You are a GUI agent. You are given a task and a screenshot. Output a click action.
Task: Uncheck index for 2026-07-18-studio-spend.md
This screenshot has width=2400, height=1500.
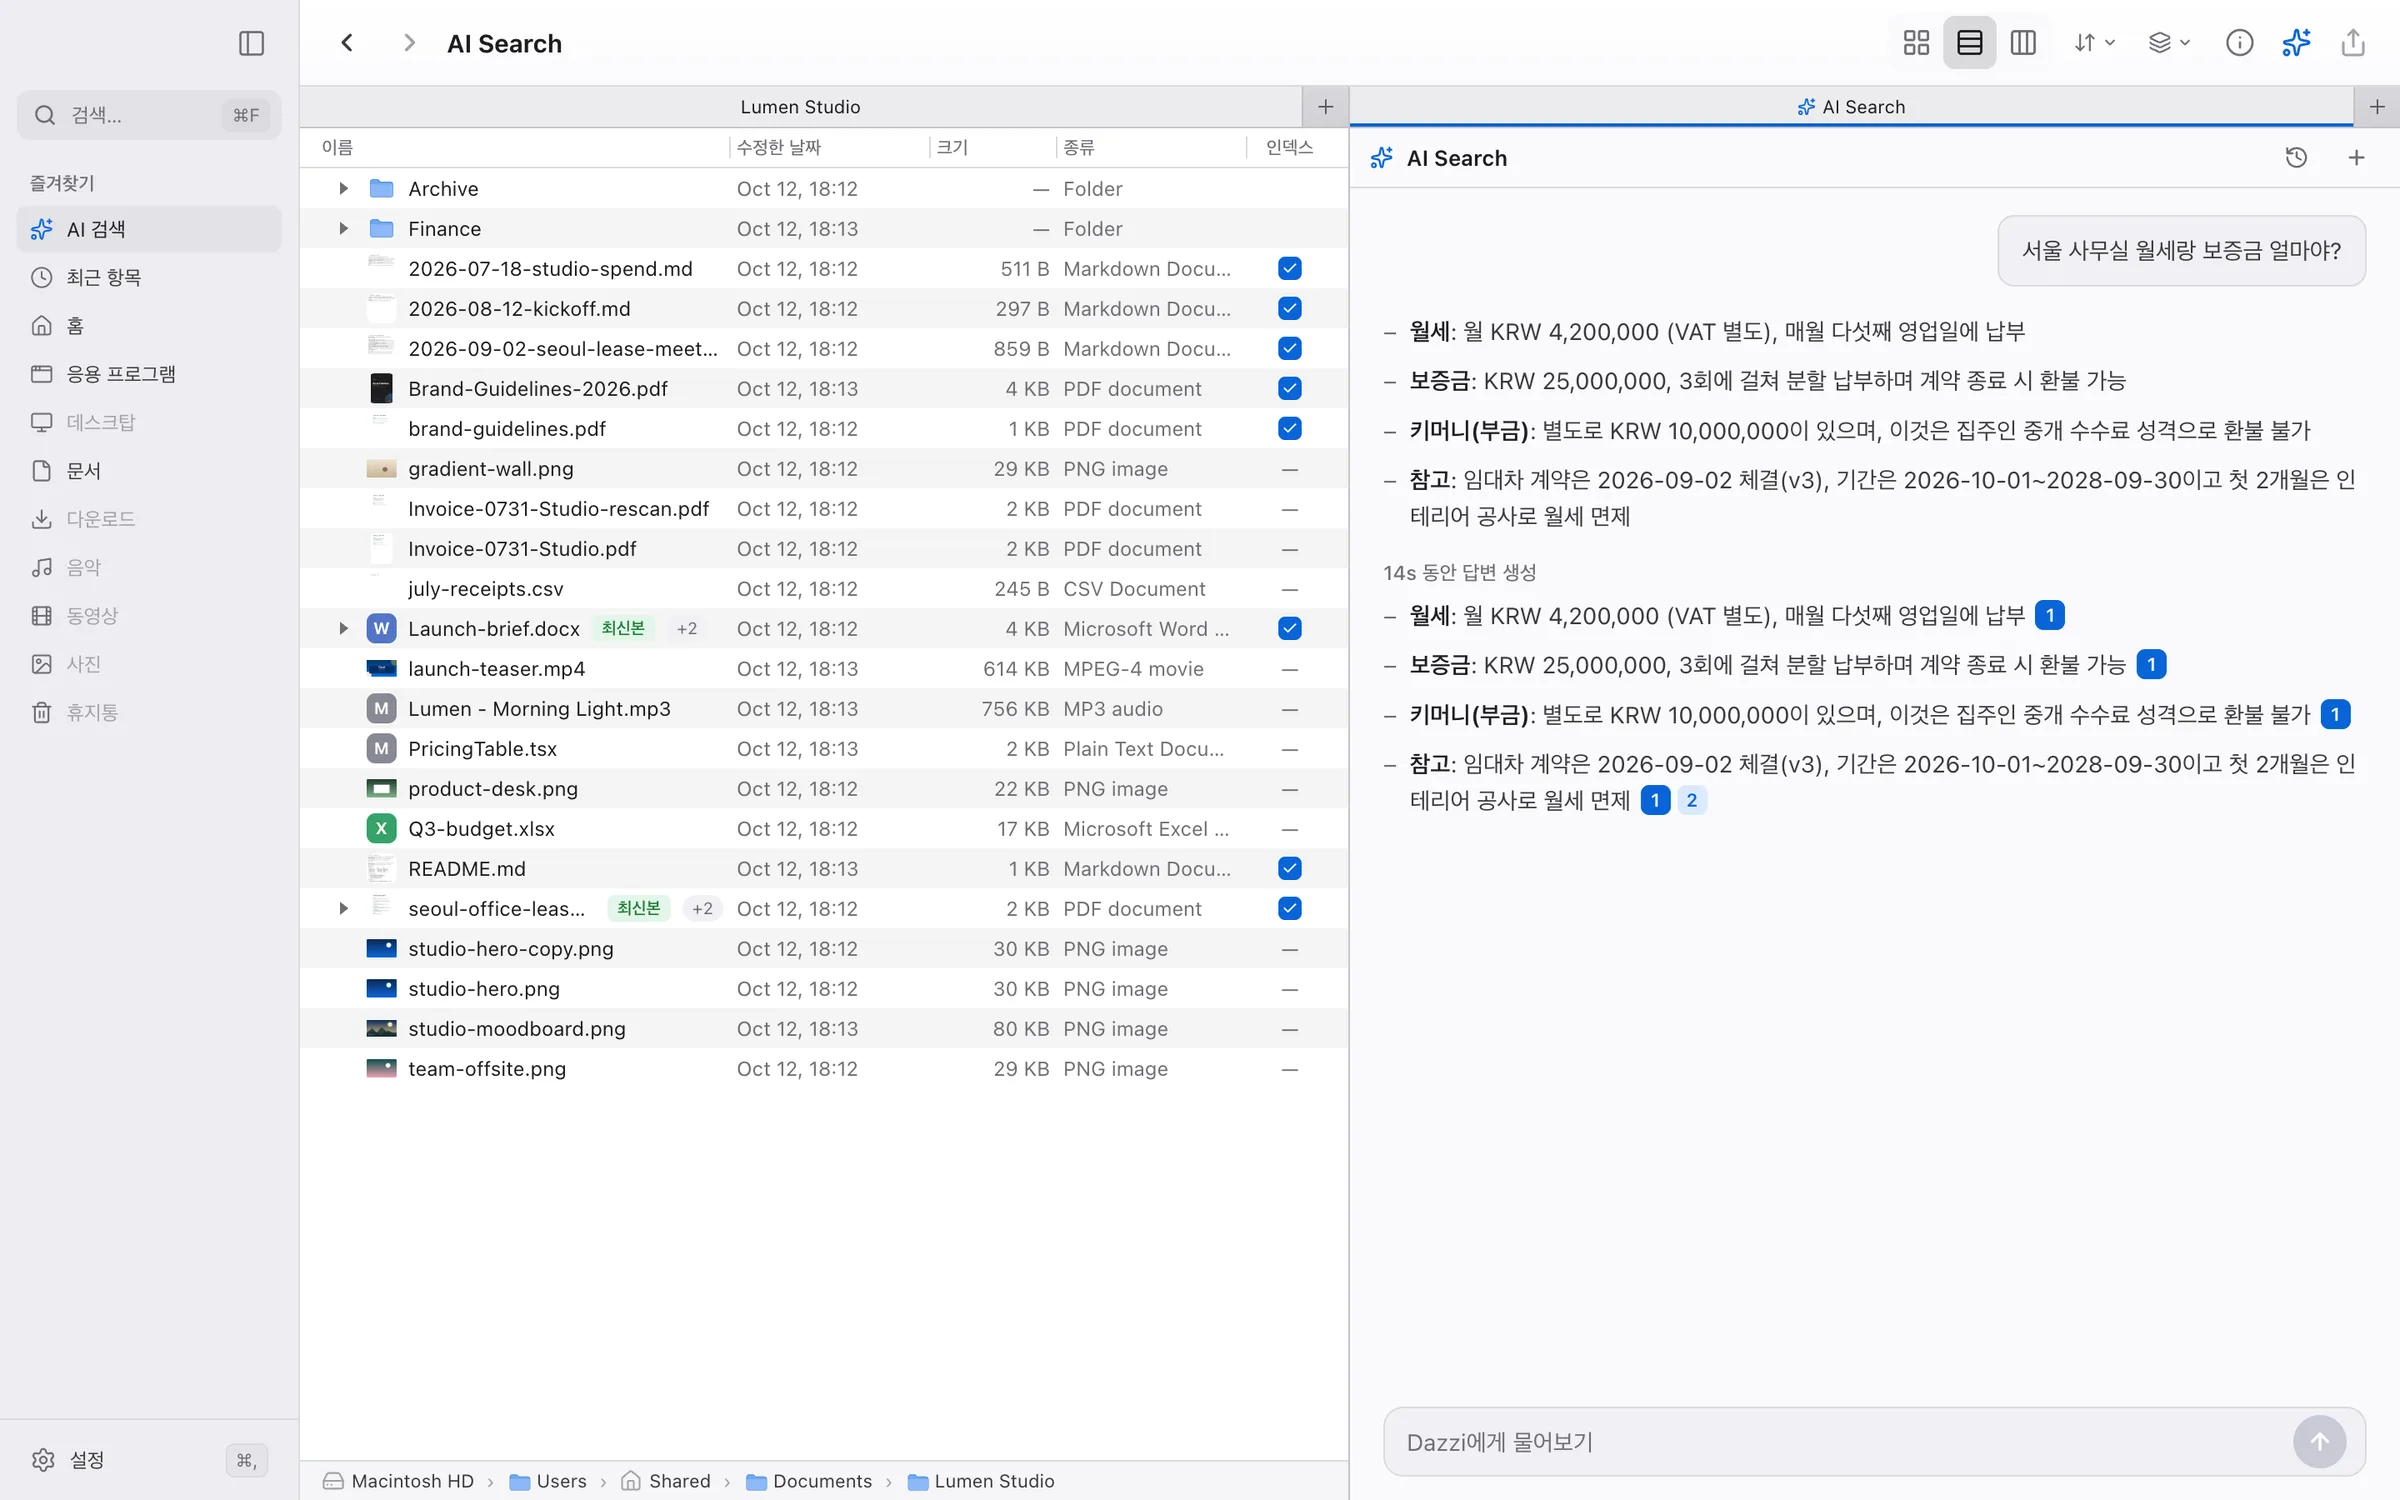[x=1289, y=268]
